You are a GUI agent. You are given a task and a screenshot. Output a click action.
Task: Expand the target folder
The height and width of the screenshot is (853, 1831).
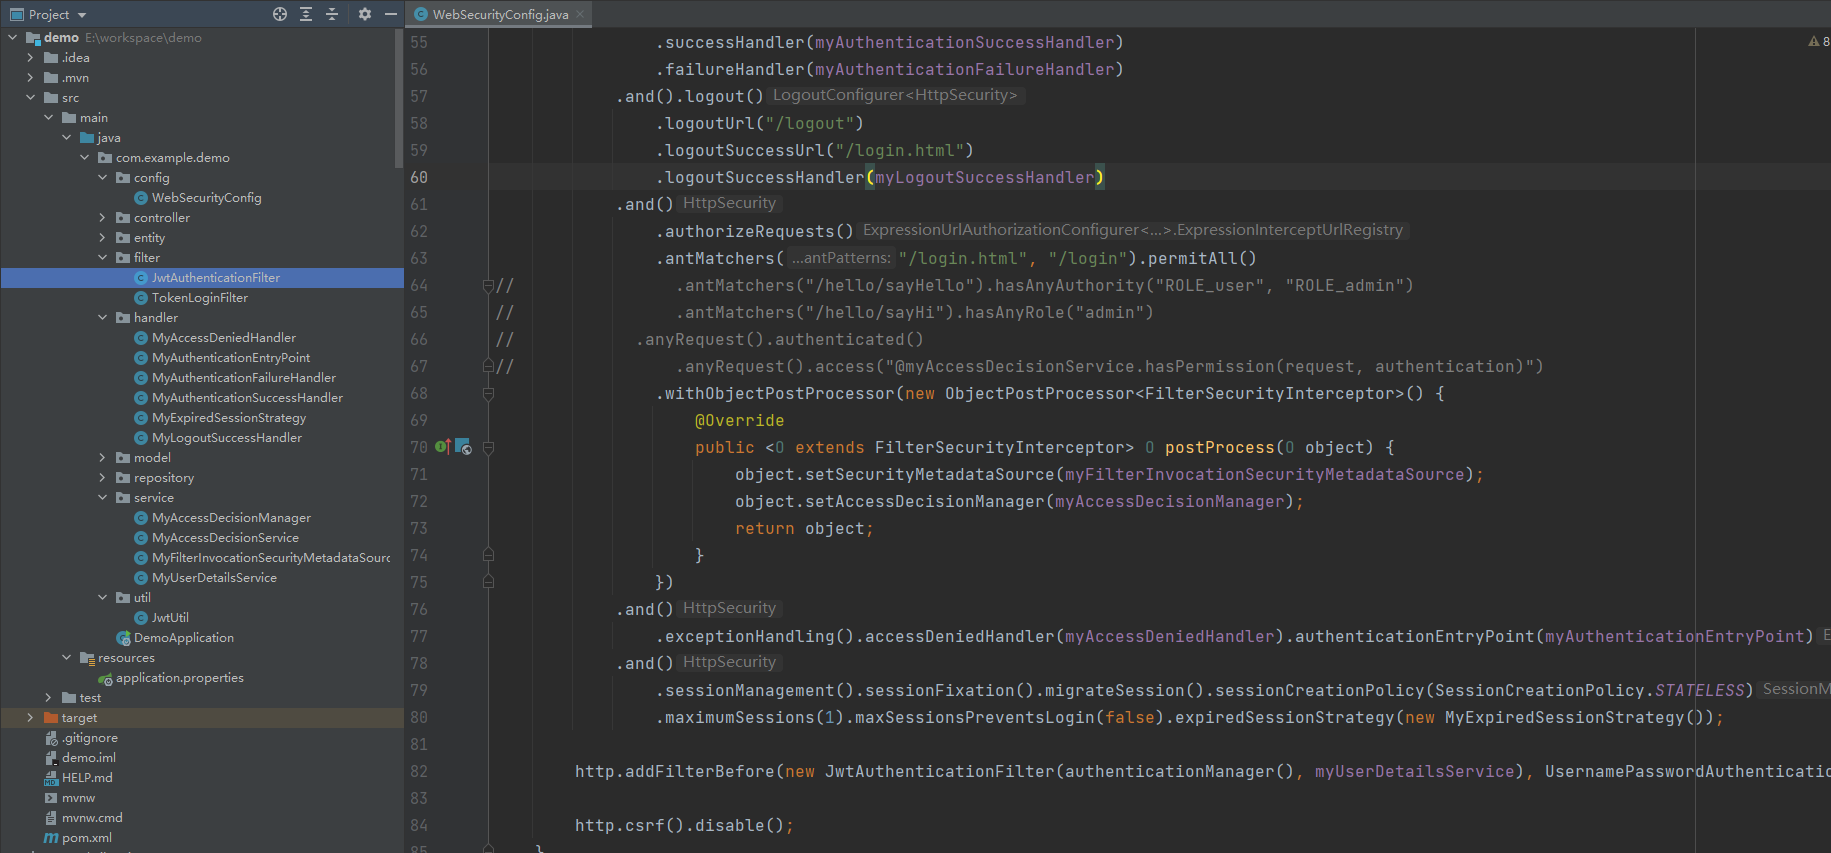[30, 717]
